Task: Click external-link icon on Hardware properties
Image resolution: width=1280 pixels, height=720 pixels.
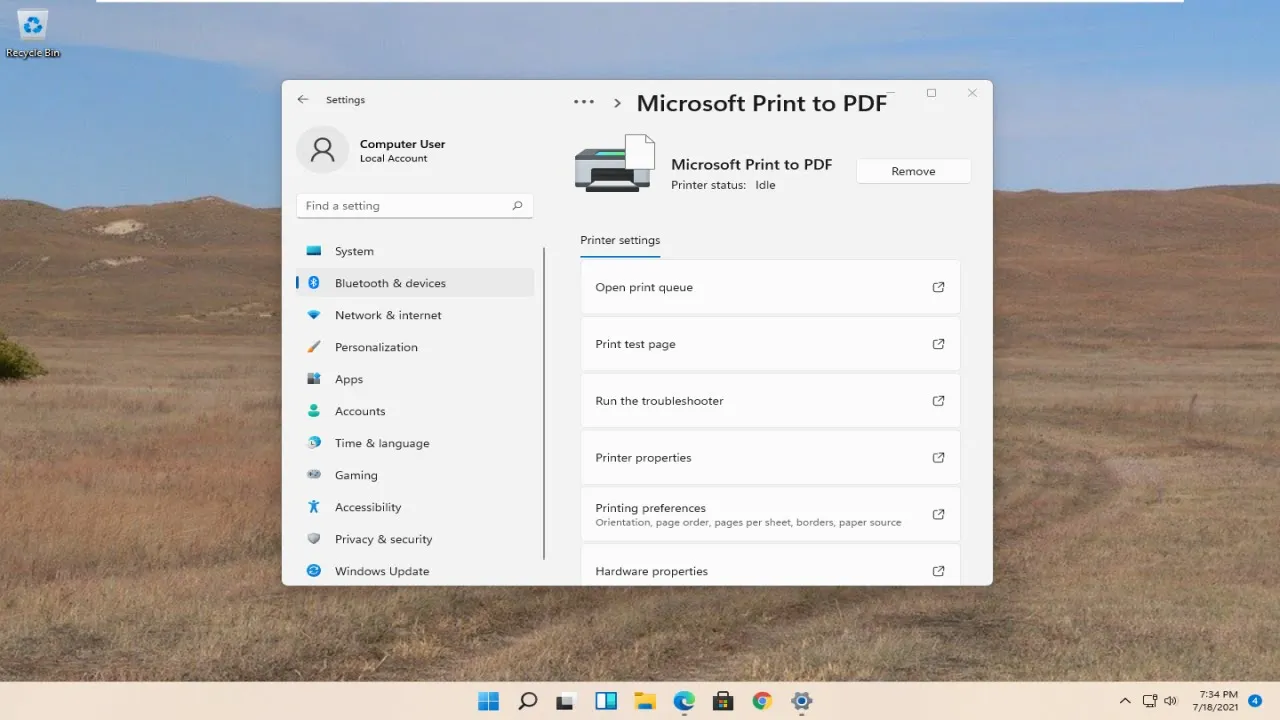Action: [x=938, y=571]
